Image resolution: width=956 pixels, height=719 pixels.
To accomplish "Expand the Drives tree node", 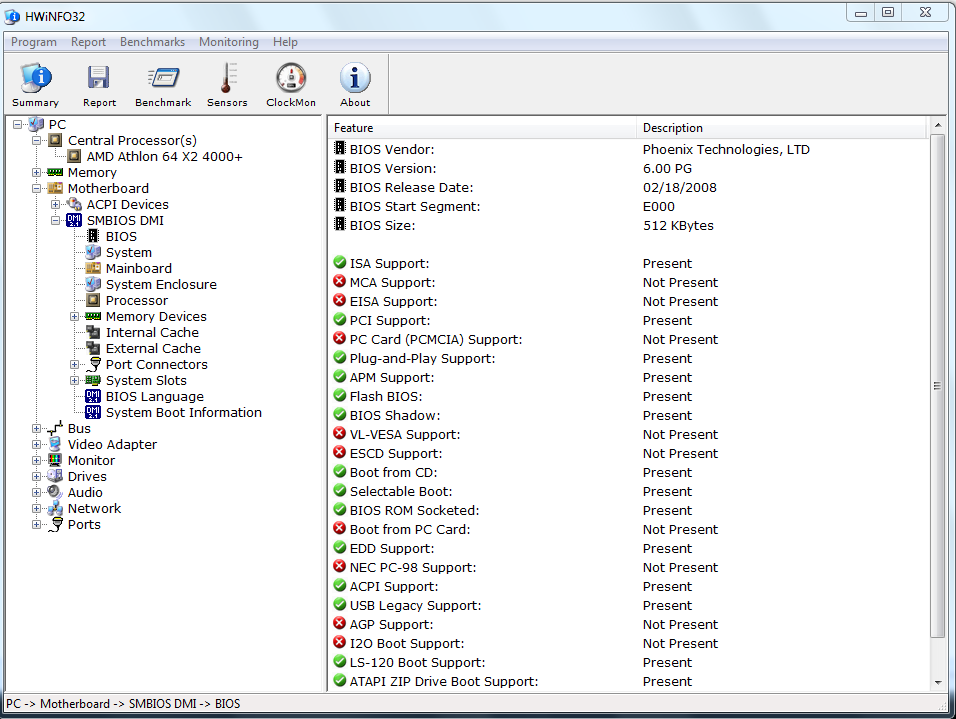I will pyautogui.click(x=37, y=477).
